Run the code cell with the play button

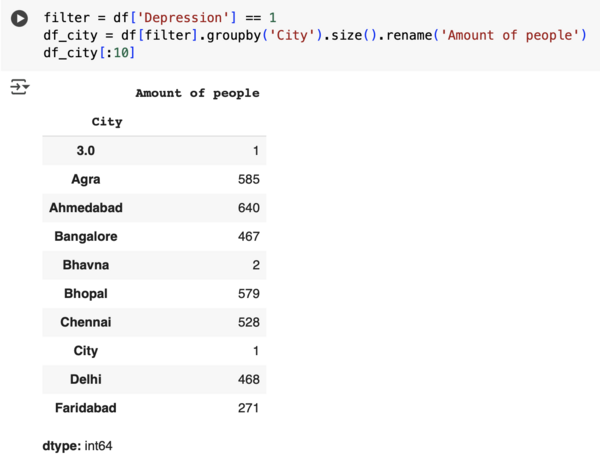pos(19,19)
